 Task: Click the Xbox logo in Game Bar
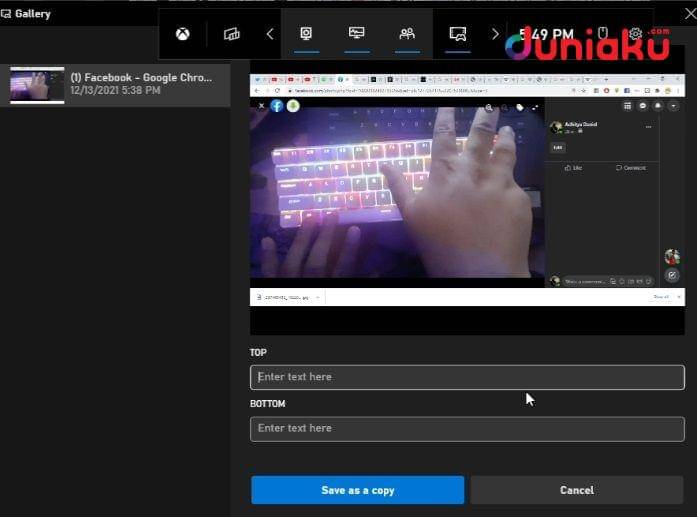183,34
